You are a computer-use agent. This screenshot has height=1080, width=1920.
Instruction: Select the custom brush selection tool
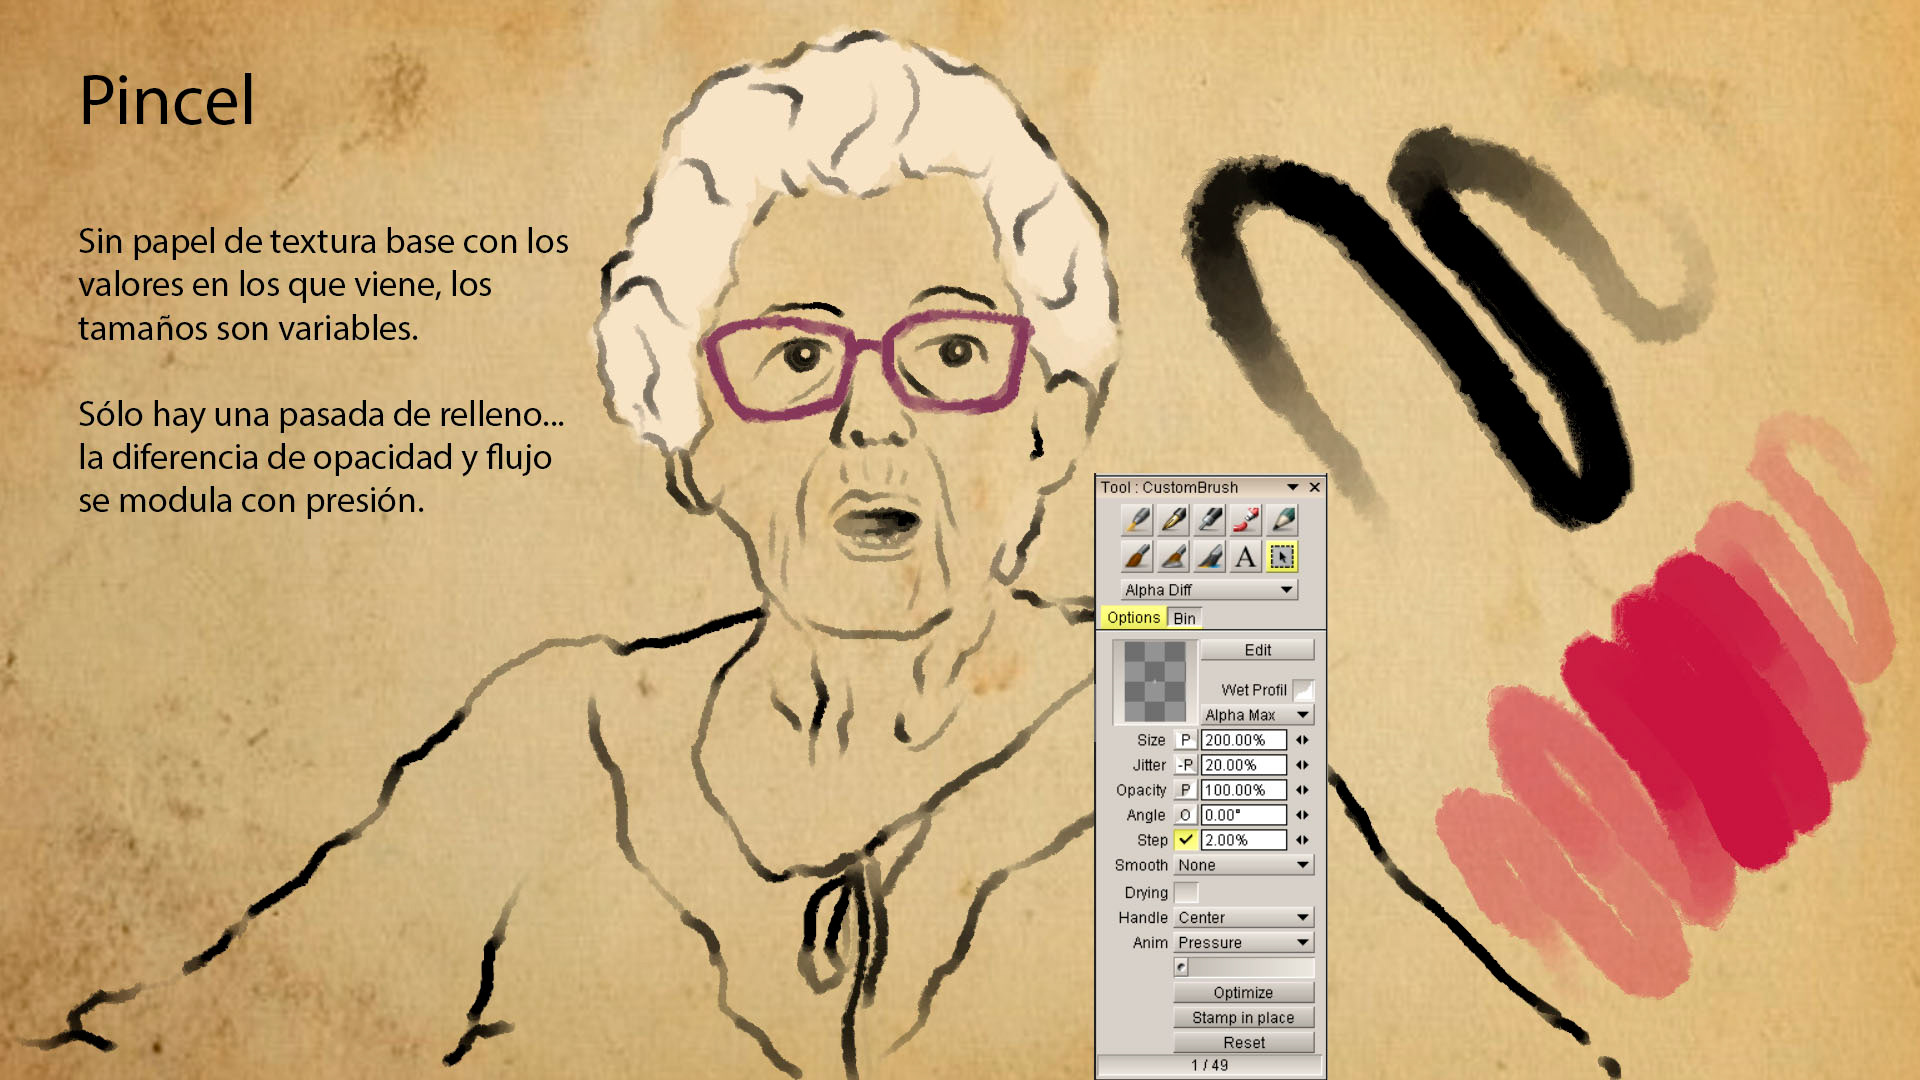point(1283,556)
